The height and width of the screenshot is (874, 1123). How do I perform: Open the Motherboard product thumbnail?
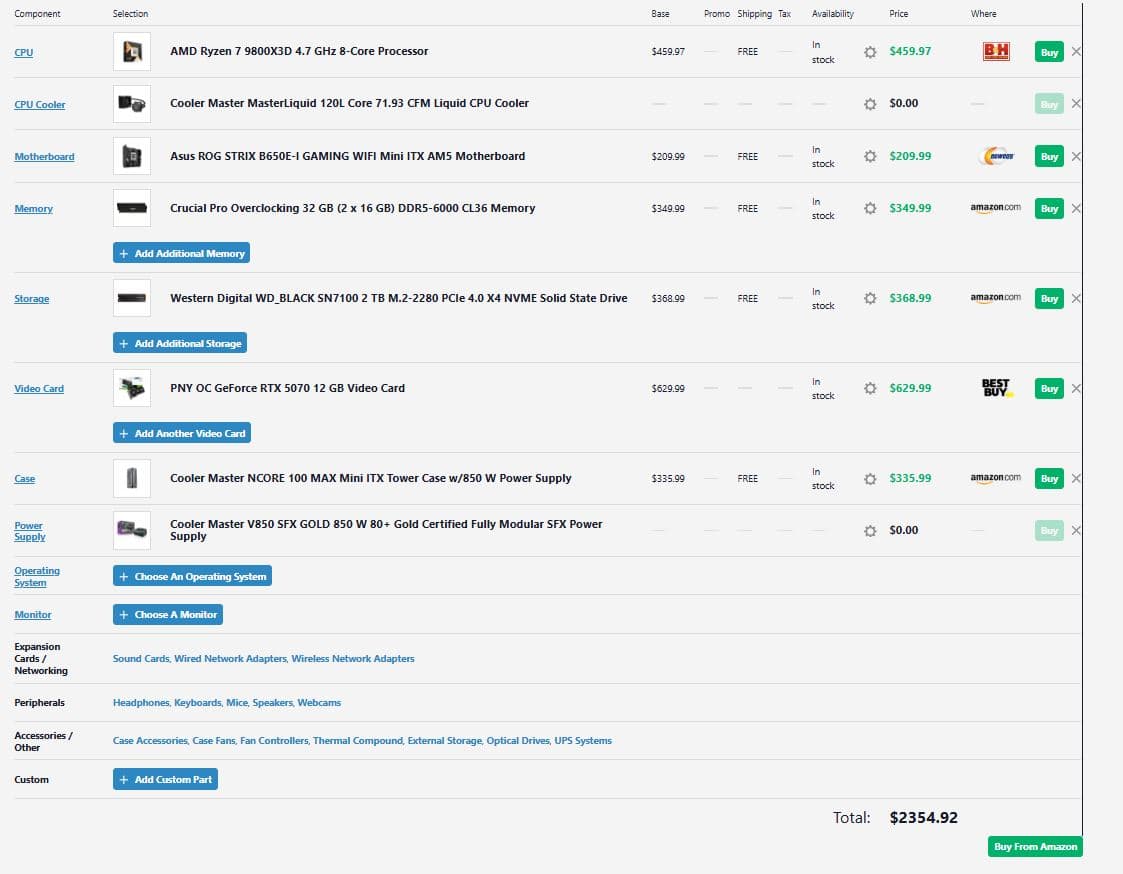[132, 156]
